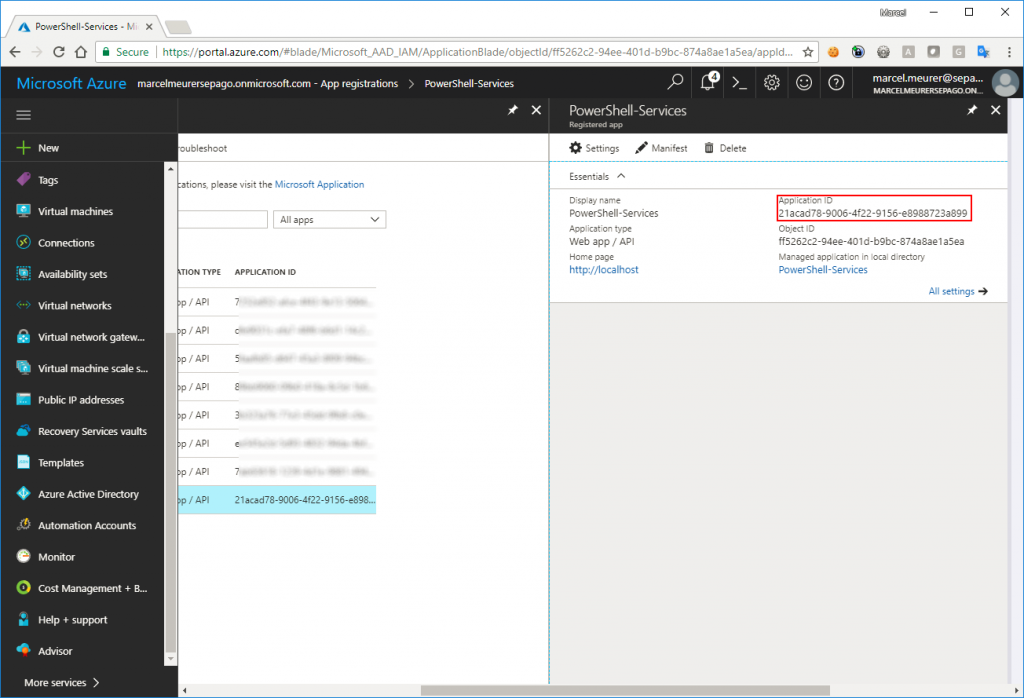Open Cost Management + Billing
The width and height of the screenshot is (1024, 698).
[x=93, y=588]
